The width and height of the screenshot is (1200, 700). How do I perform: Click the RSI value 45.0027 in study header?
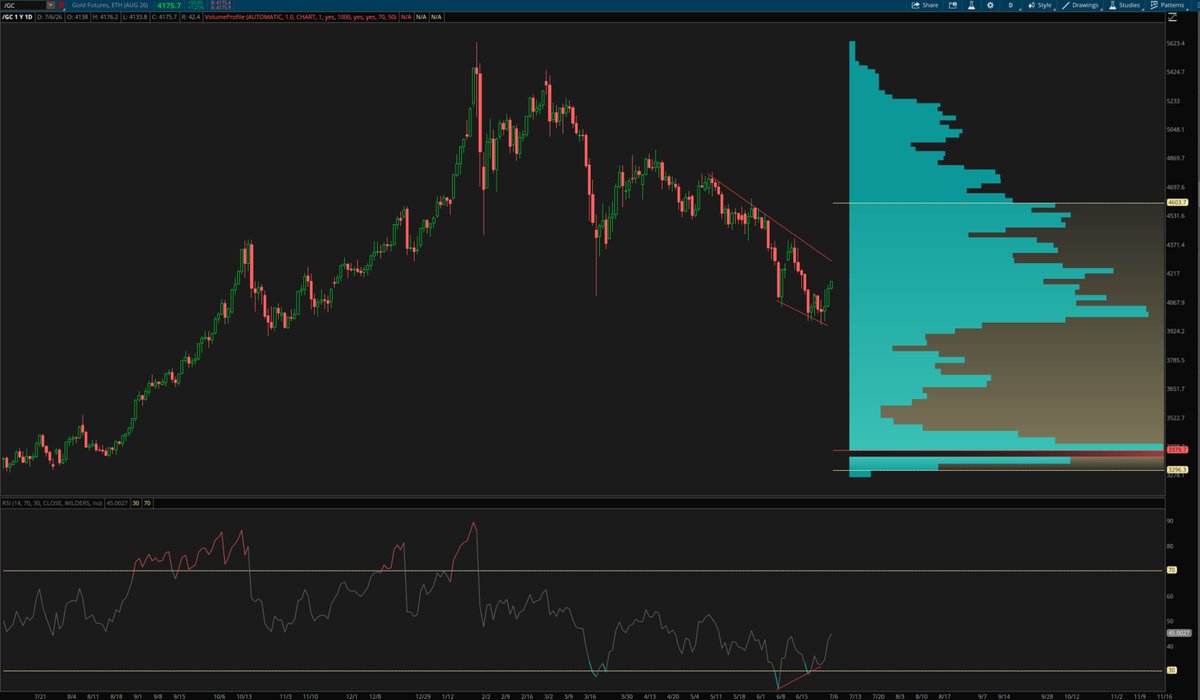[117, 503]
